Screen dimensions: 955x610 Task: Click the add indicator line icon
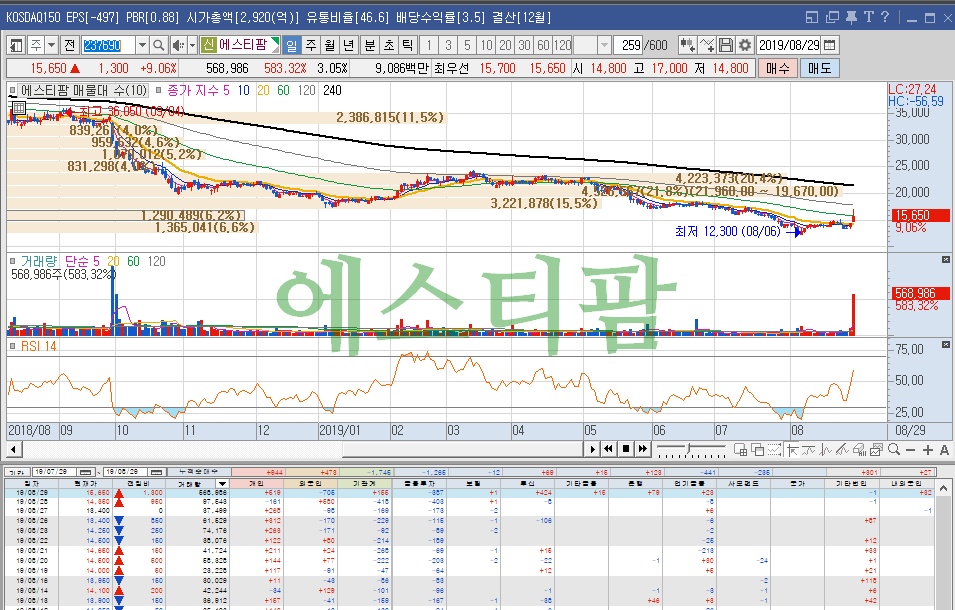coord(707,45)
